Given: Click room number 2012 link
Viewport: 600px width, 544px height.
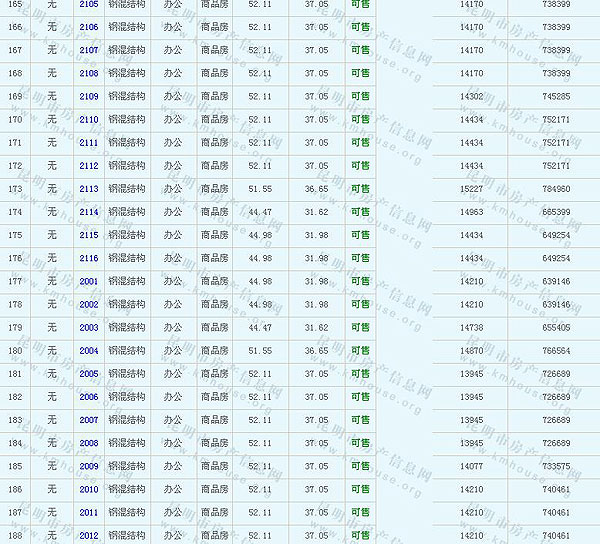Looking at the screenshot, I should pos(88,536).
